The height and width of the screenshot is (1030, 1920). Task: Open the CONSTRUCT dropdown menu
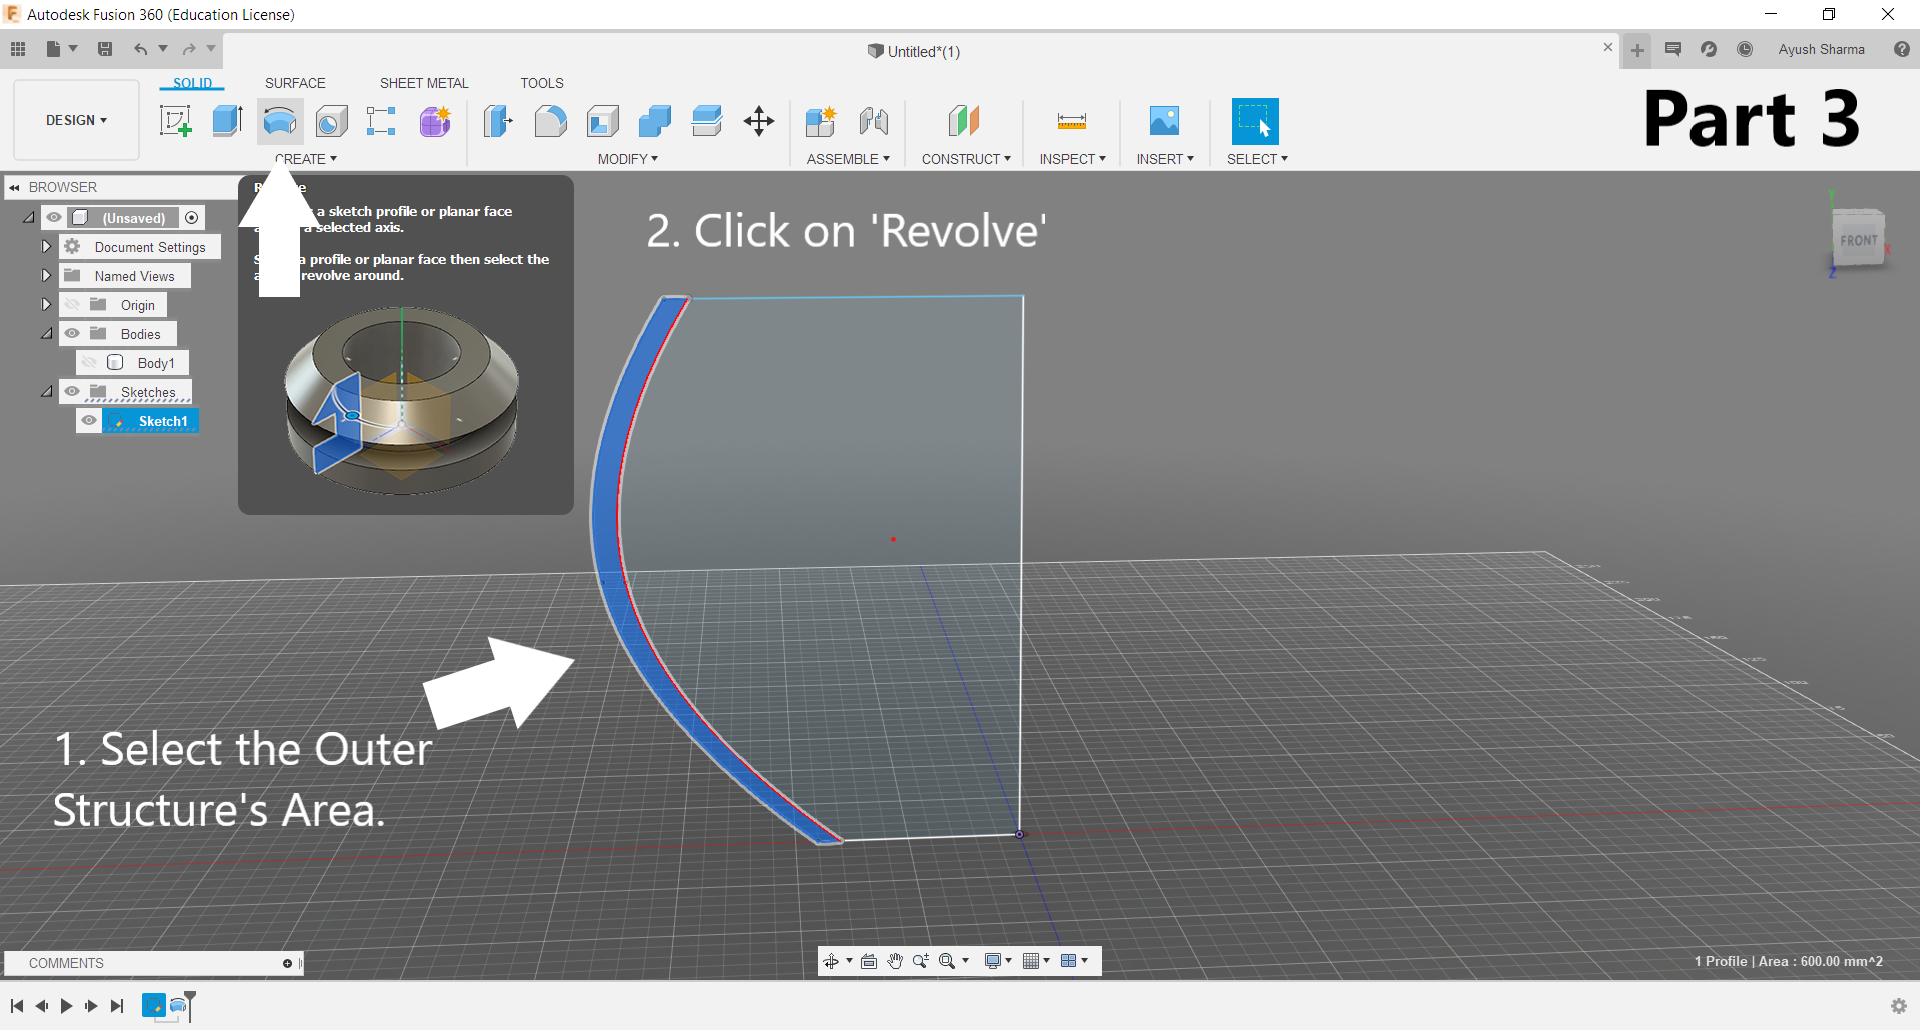coord(966,159)
